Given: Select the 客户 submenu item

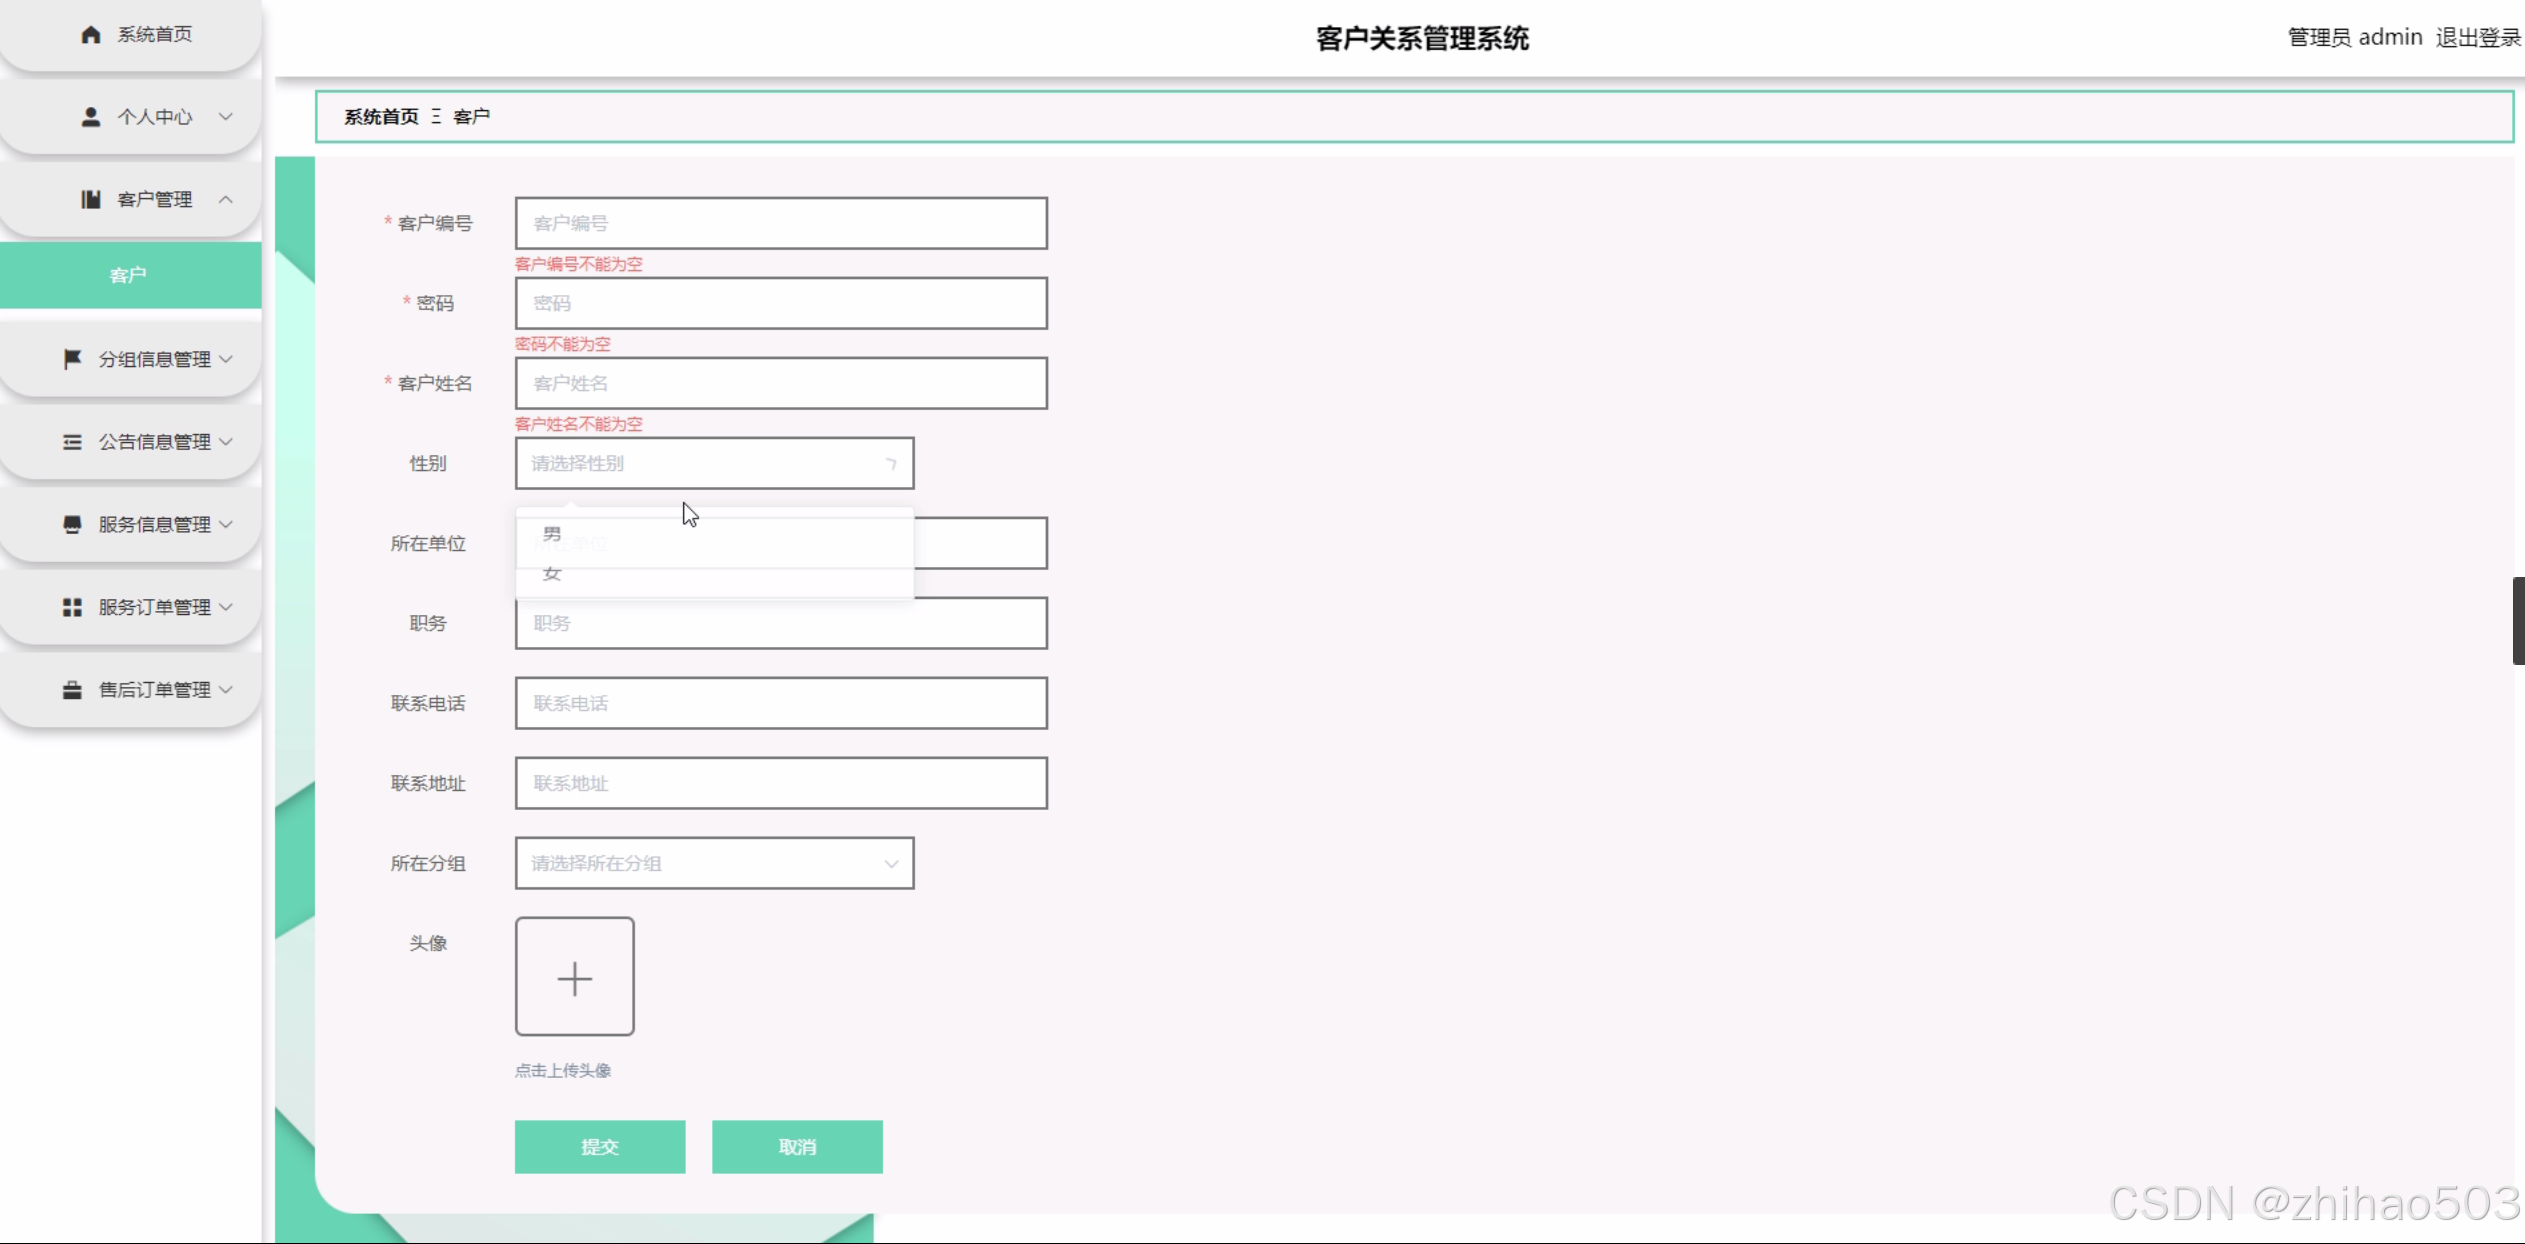Looking at the screenshot, I should 129,275.
